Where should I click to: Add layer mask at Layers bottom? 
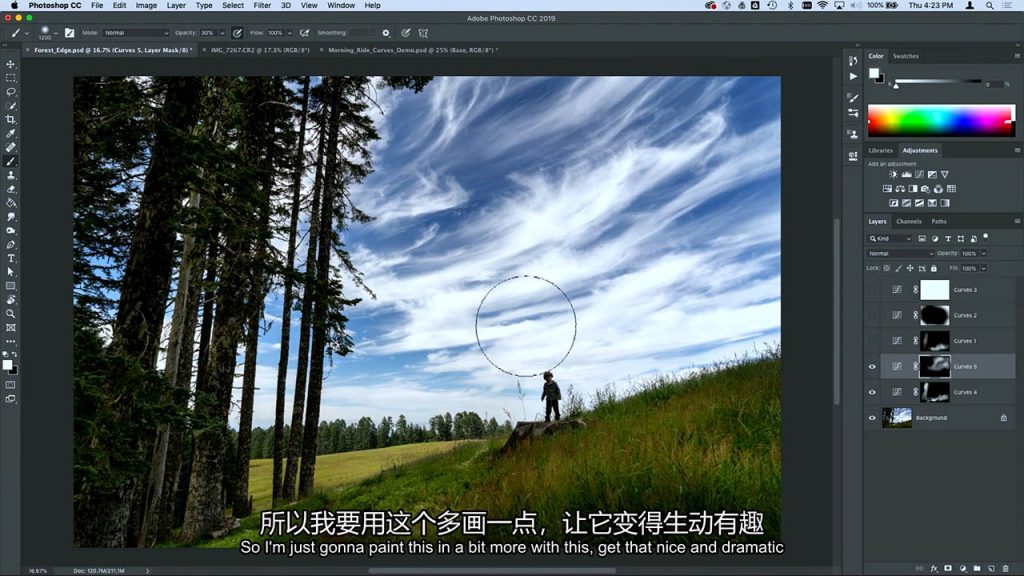click(x=948, y=569)
